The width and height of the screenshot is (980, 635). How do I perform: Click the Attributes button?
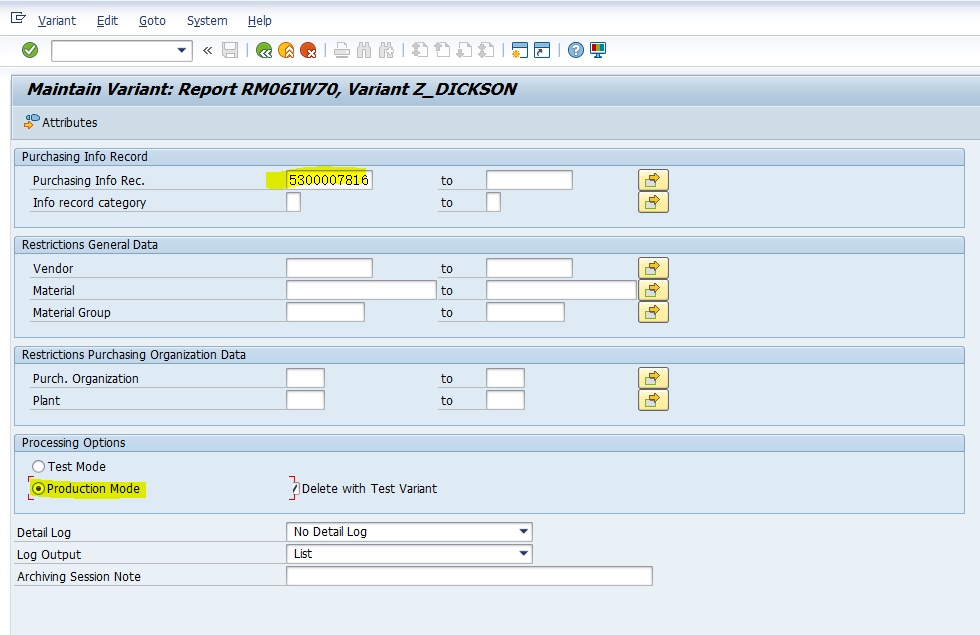[x=62, y=122]
